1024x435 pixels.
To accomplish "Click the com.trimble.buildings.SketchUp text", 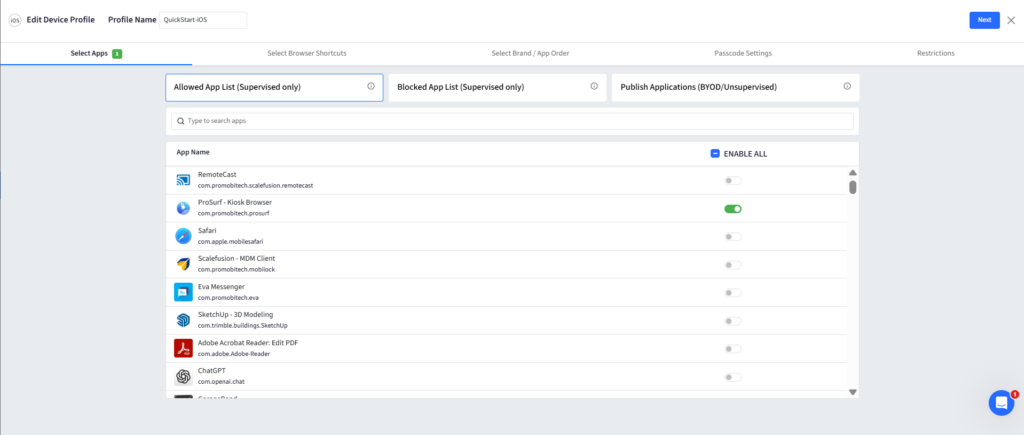I will 243,326.
